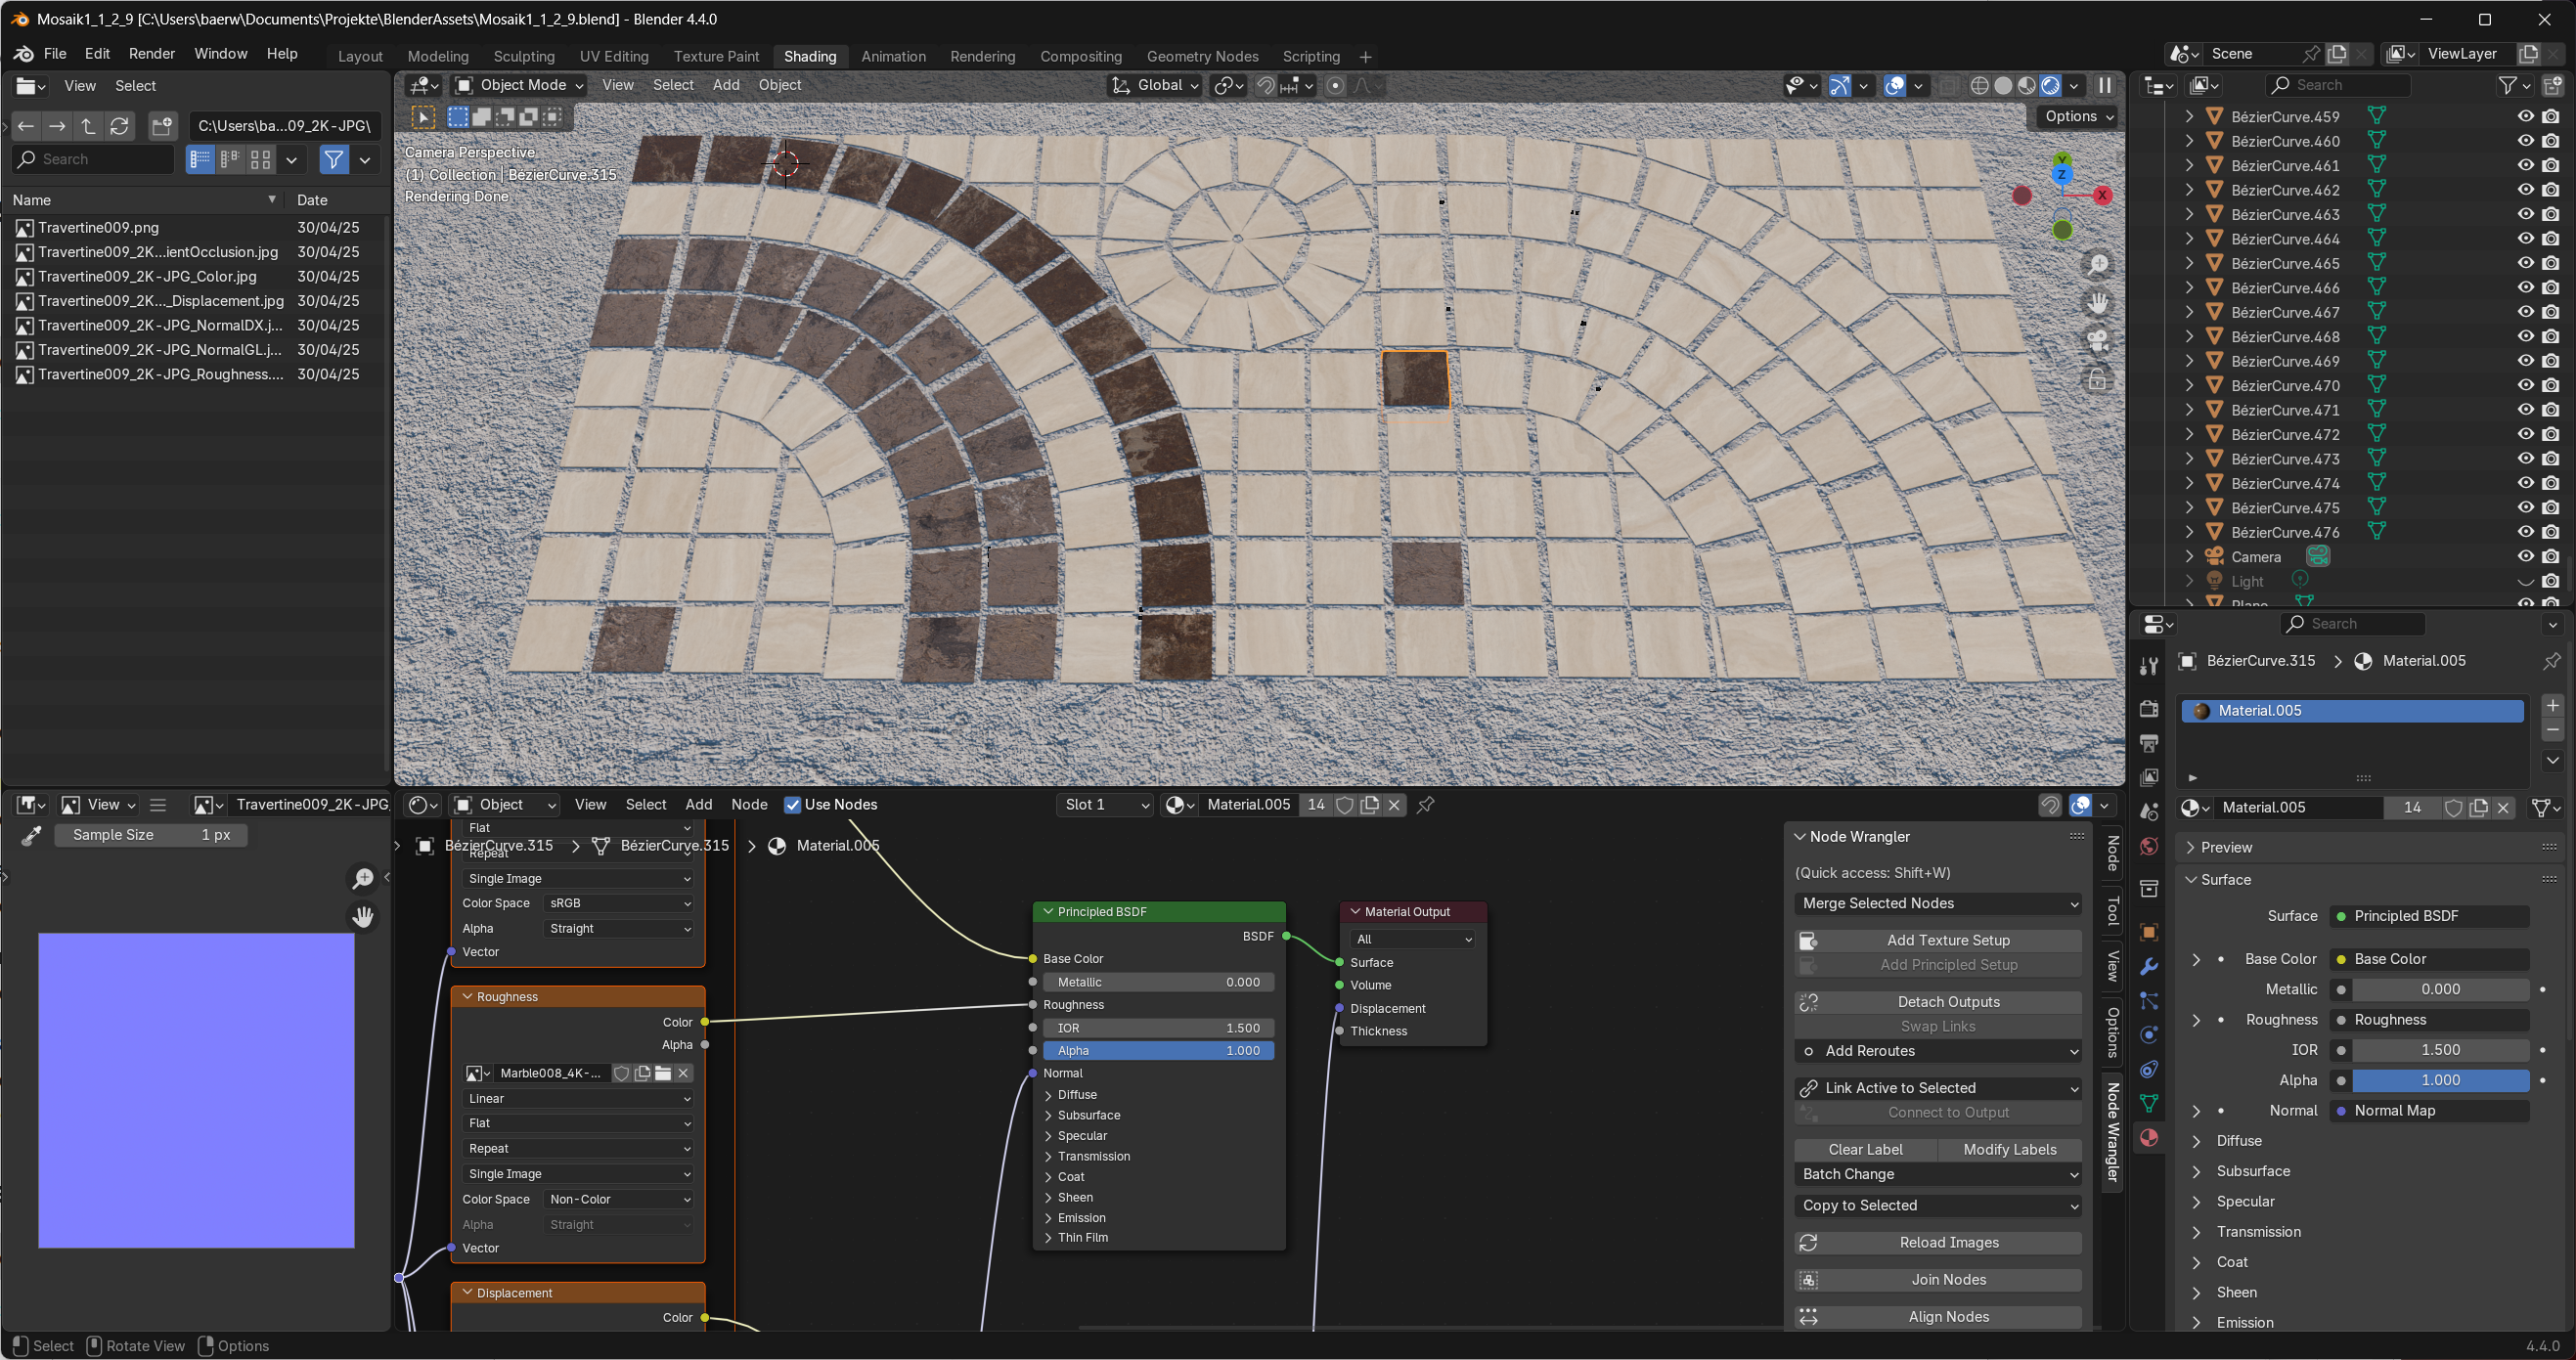Screen dimensions: 2576x1360
Task: Hide BézierCurve.465 with eye icon
Action: pos(2525,263)
